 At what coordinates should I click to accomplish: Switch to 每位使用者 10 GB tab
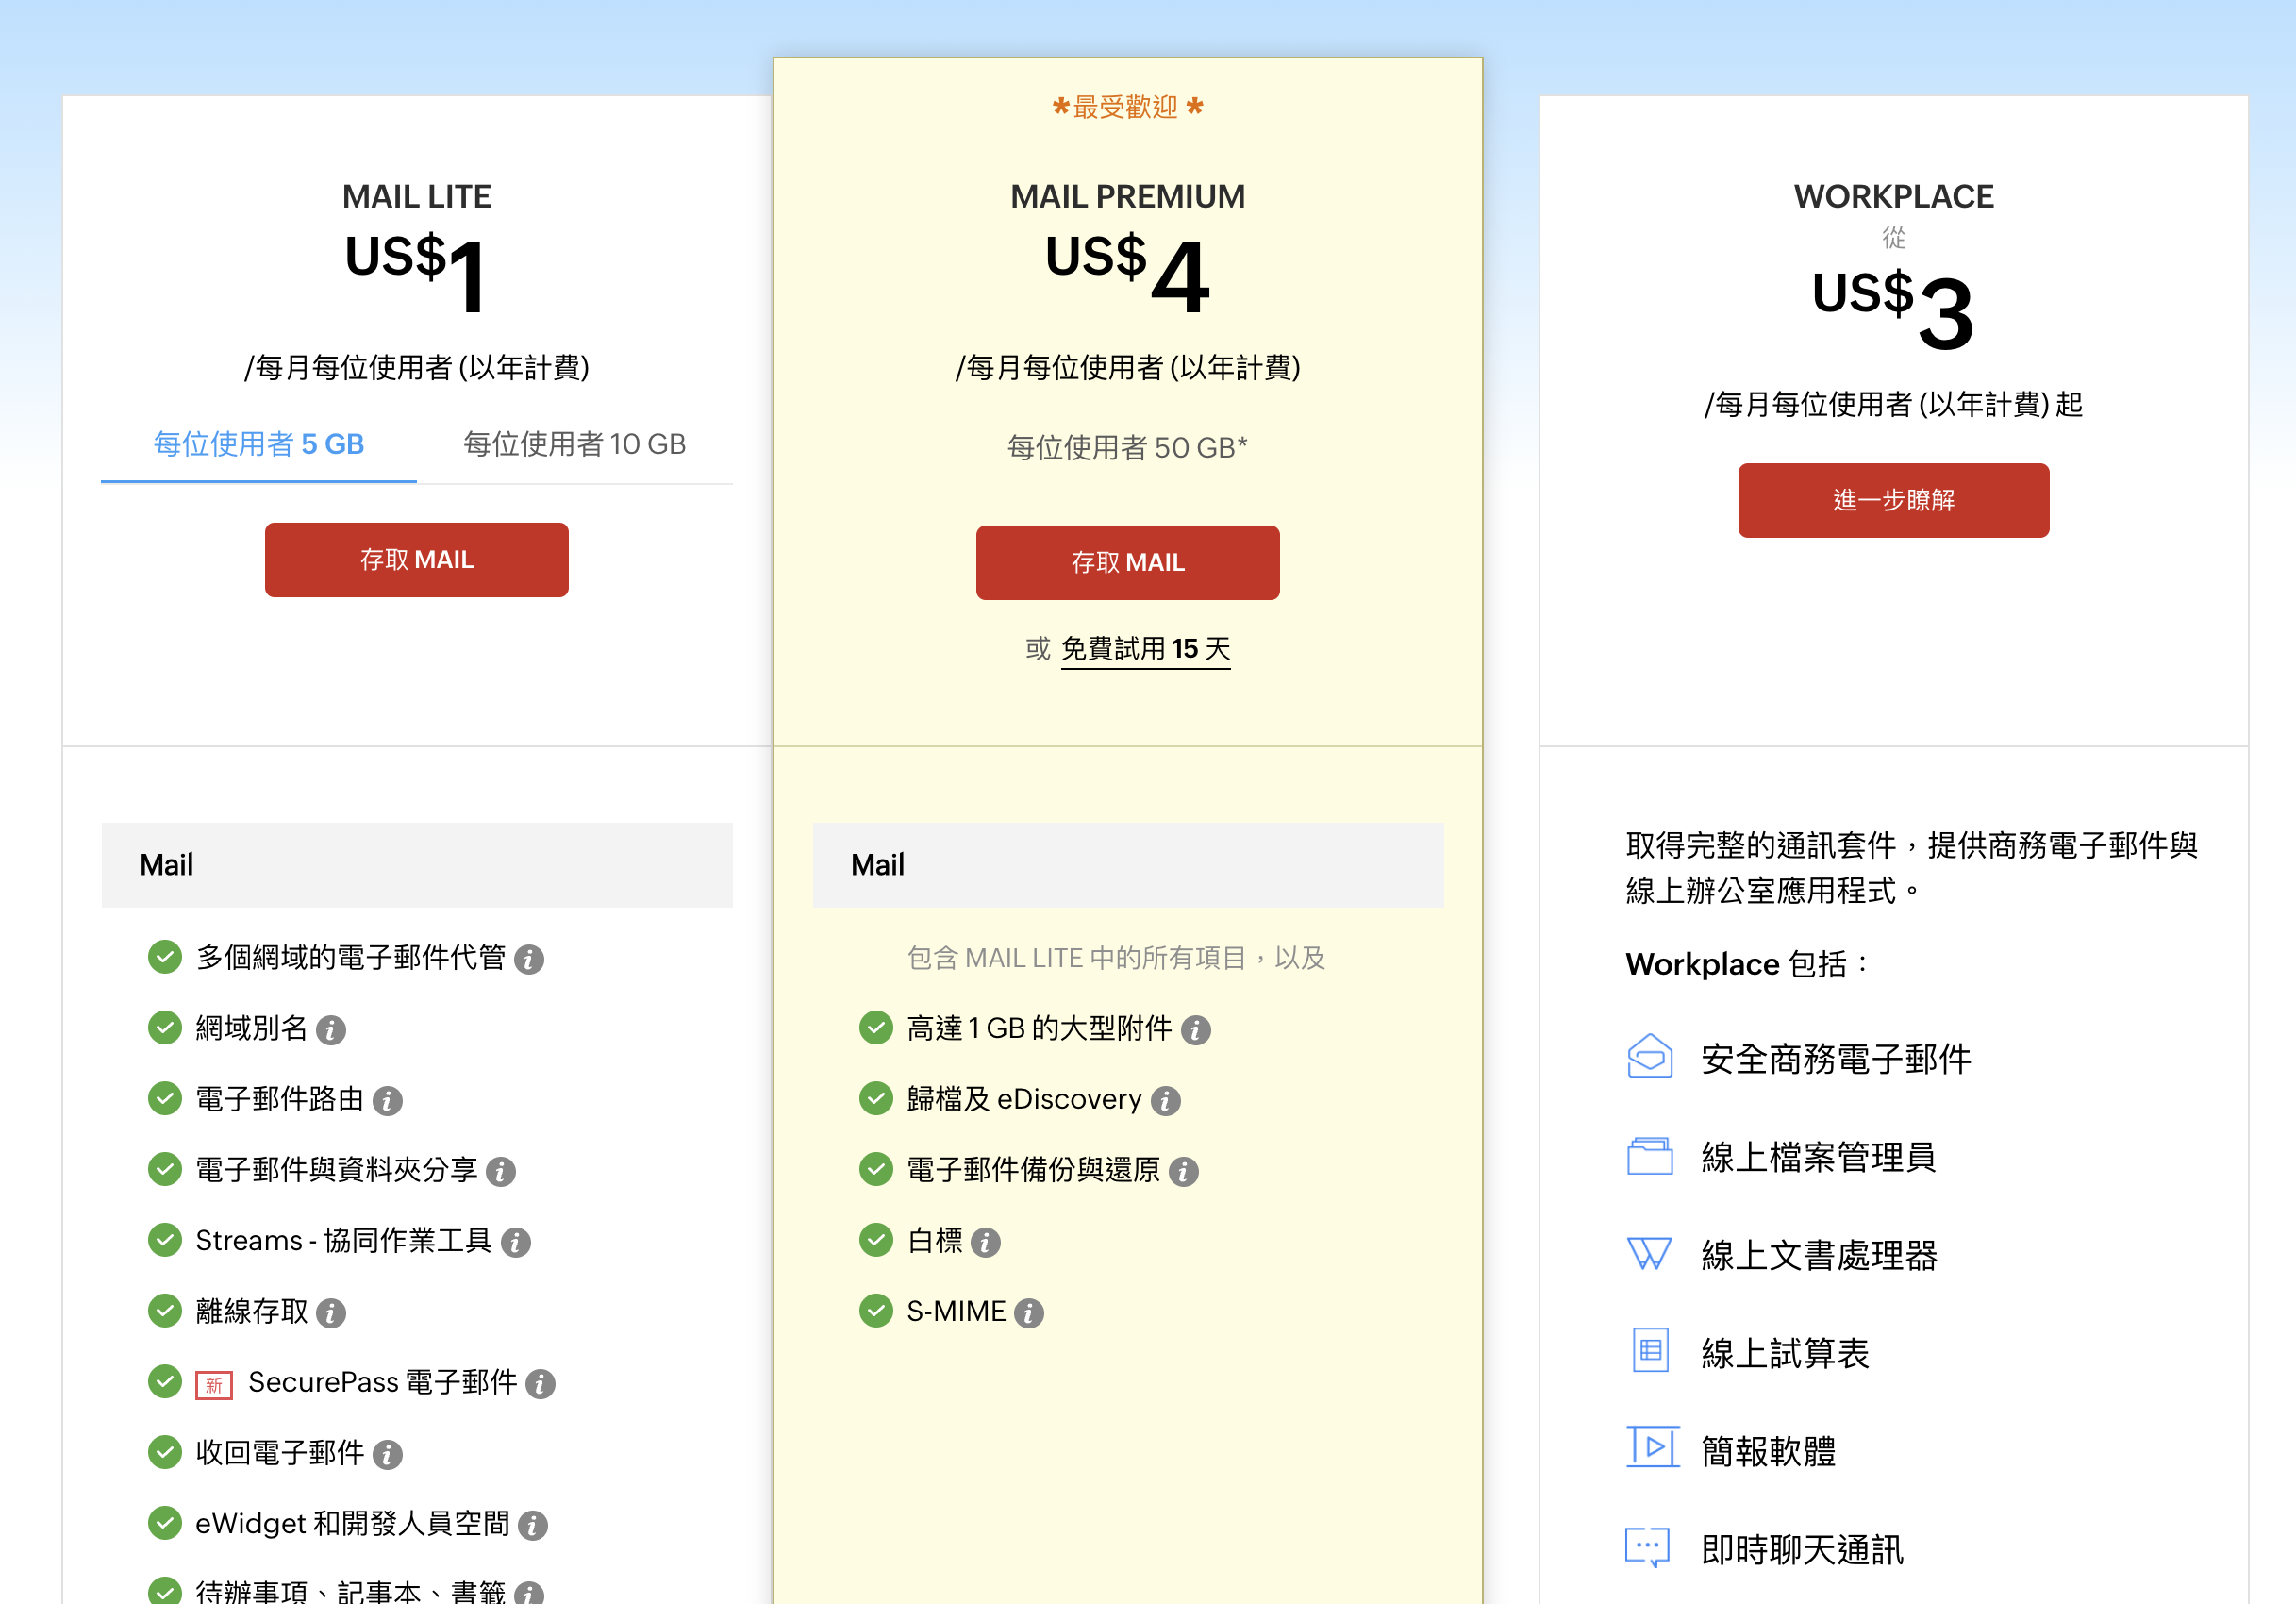click(x=574, y=444)
